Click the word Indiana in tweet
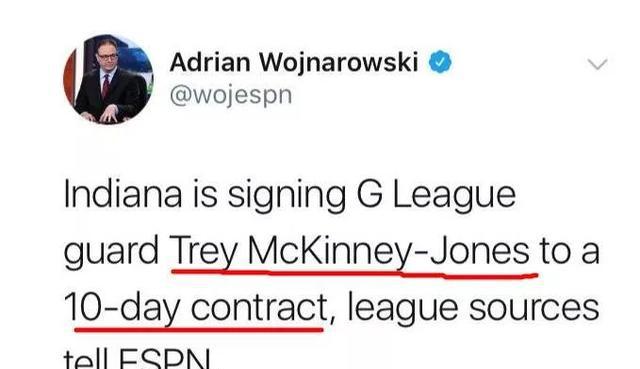The image size is (640, 369). pyautogui.click(x=123, y=194)
